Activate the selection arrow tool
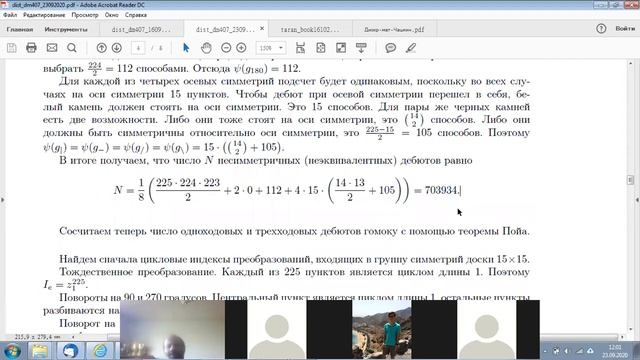Screen dimensions: 640x360 click(186, 48)
